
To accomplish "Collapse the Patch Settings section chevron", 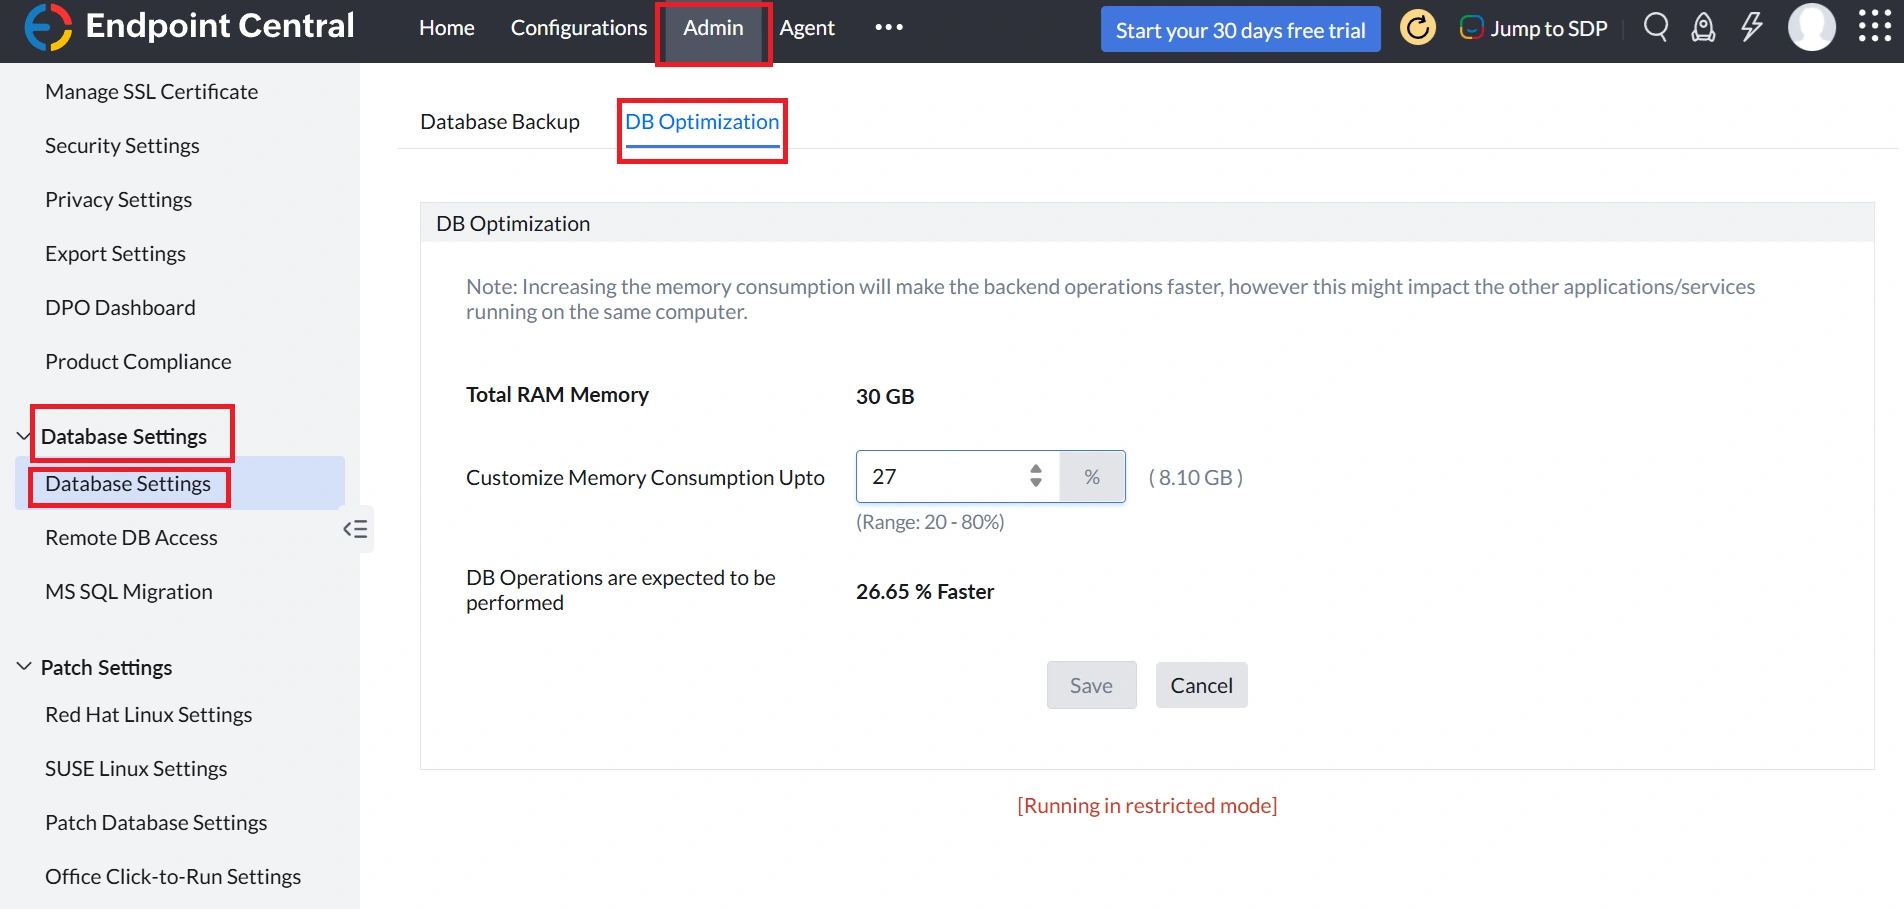I will pyautogui.click(x=24, y=666).
